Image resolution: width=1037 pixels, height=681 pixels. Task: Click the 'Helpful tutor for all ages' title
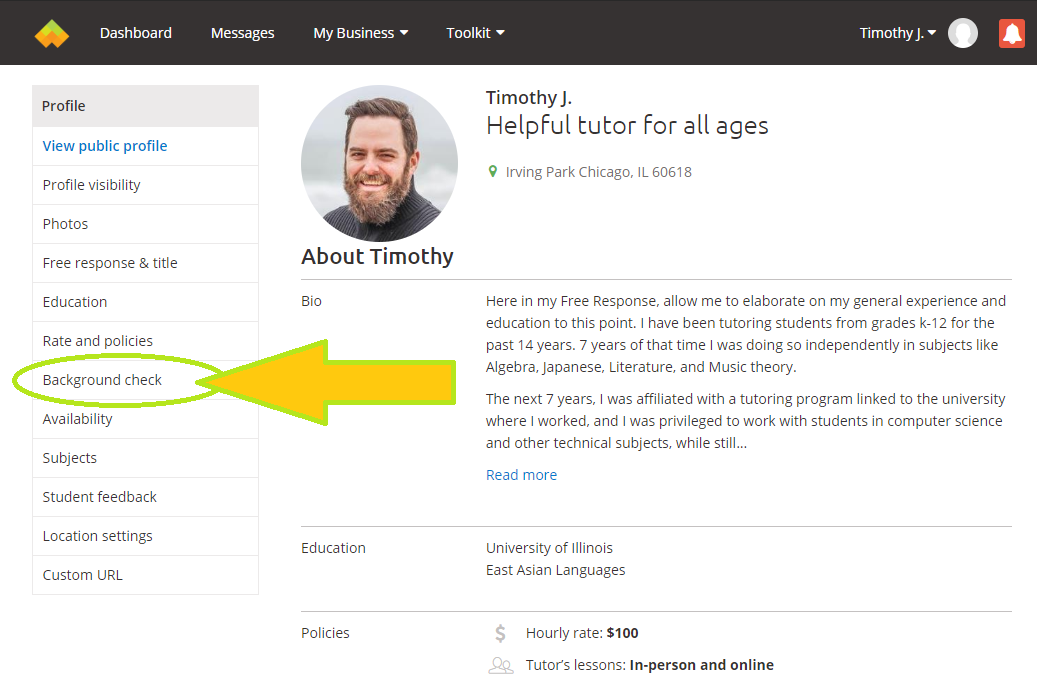click(627, 126)
